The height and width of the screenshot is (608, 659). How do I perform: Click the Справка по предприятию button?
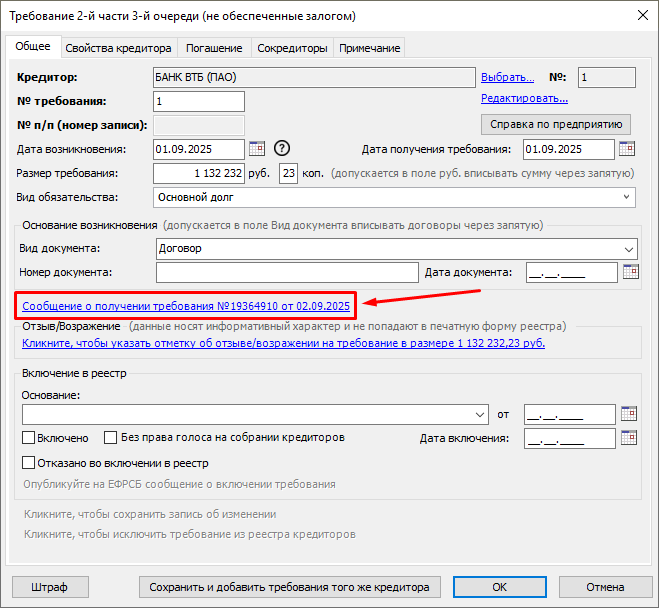click(556, 124)
